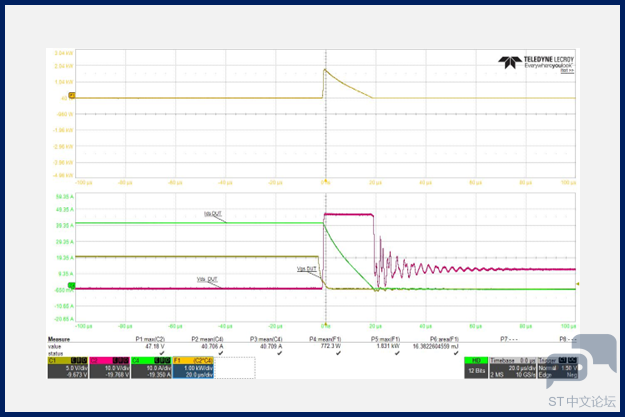Open the Trigger descriptor box
625x417 pixels.
(x=557, y=368)
